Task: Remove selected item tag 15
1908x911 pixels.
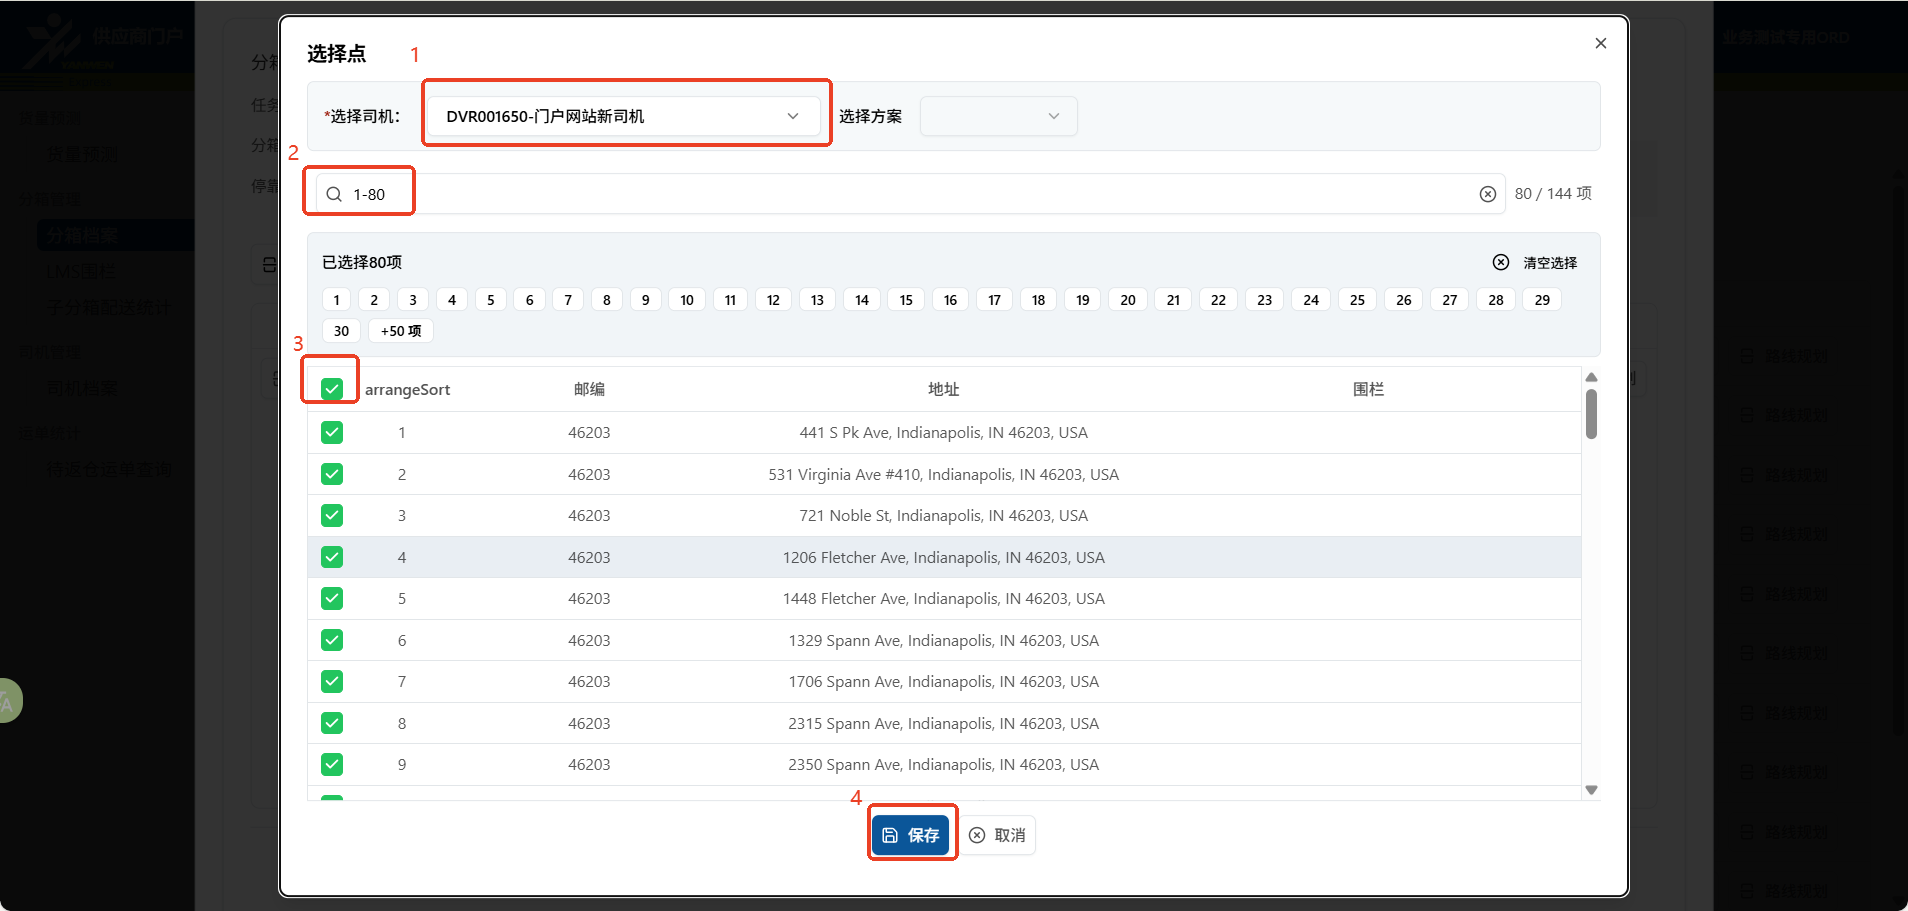Action: [x=905, y=300]
